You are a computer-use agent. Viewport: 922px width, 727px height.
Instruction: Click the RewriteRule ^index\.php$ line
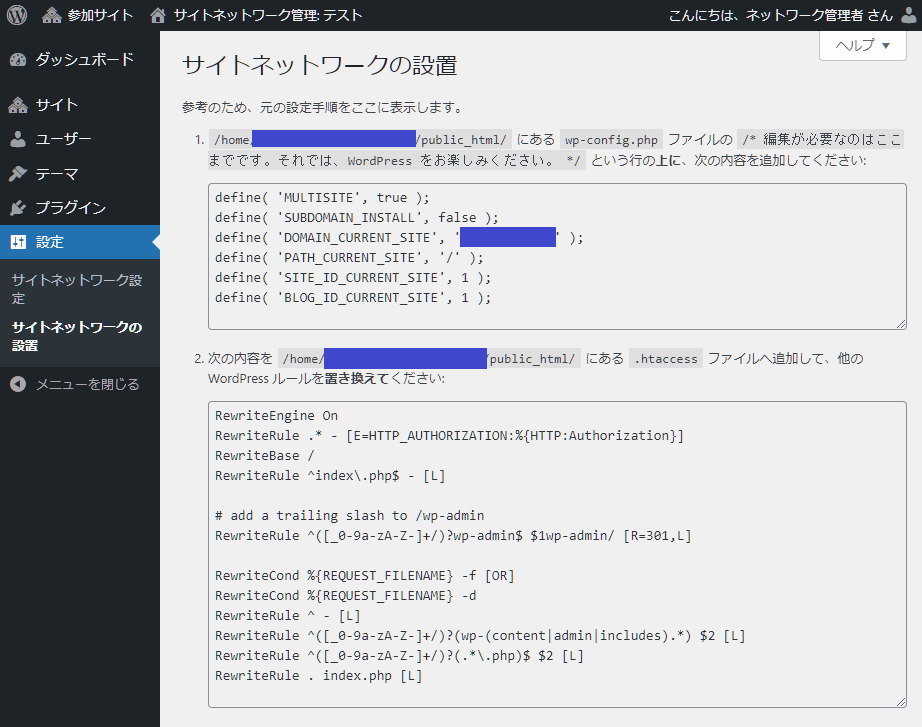(330, 476)
